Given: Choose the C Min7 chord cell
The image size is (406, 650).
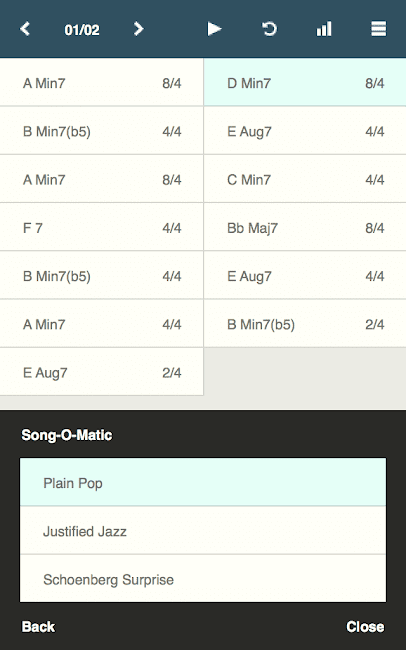Looking at the screenshot, I should [305, 179].
